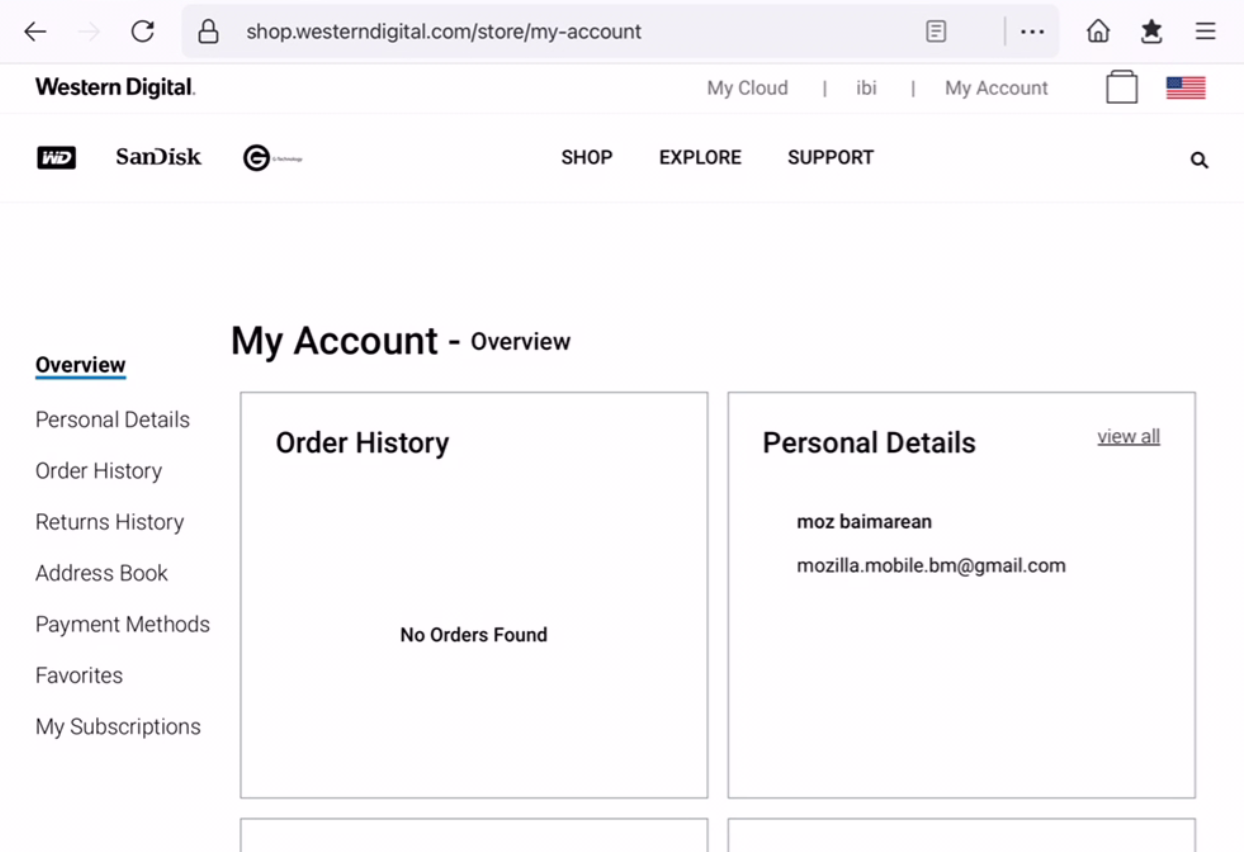
Task: Open Order History from sidebar
Action: (x=98, y=471)
